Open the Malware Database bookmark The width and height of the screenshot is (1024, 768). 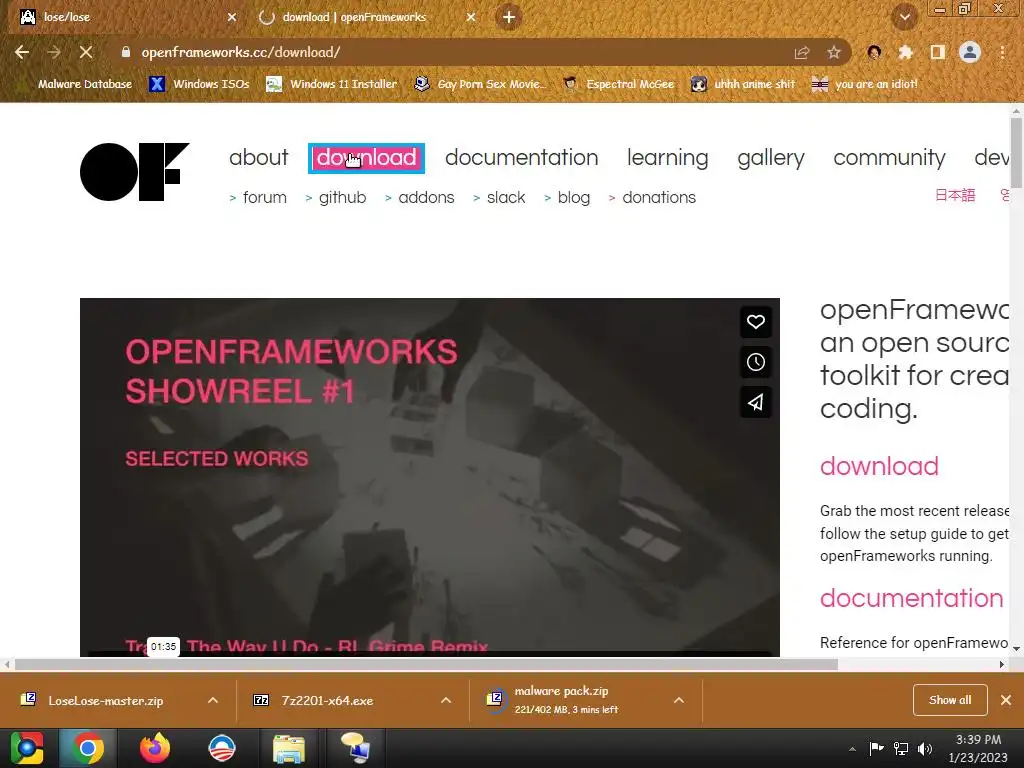click(76, 84)
